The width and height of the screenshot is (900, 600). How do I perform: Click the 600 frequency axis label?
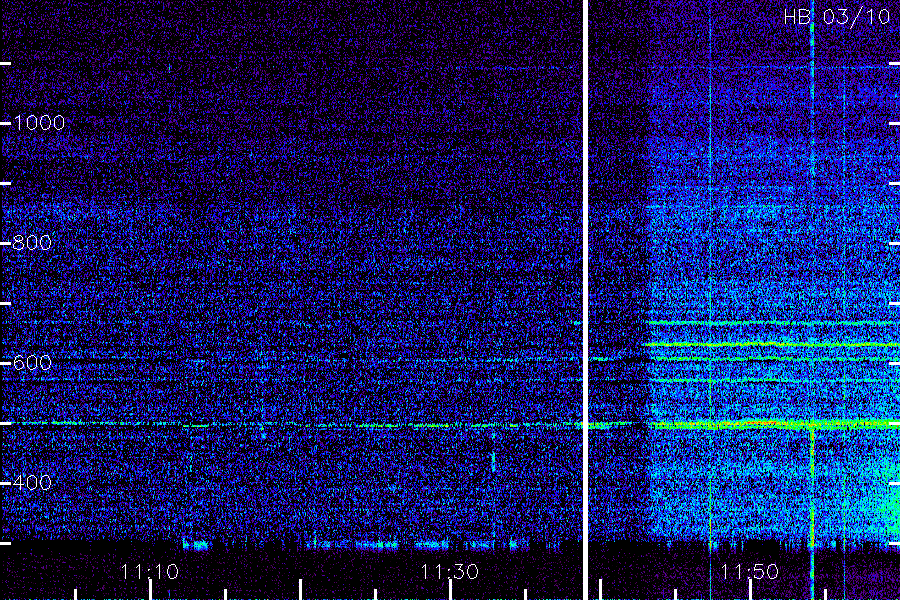coord(32,363)
